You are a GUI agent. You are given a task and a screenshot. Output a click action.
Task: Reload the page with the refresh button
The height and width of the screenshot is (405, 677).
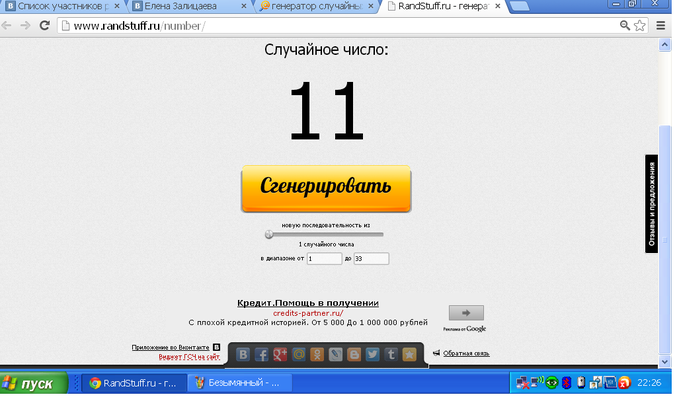pyautogui.click(x=44, y=25)
